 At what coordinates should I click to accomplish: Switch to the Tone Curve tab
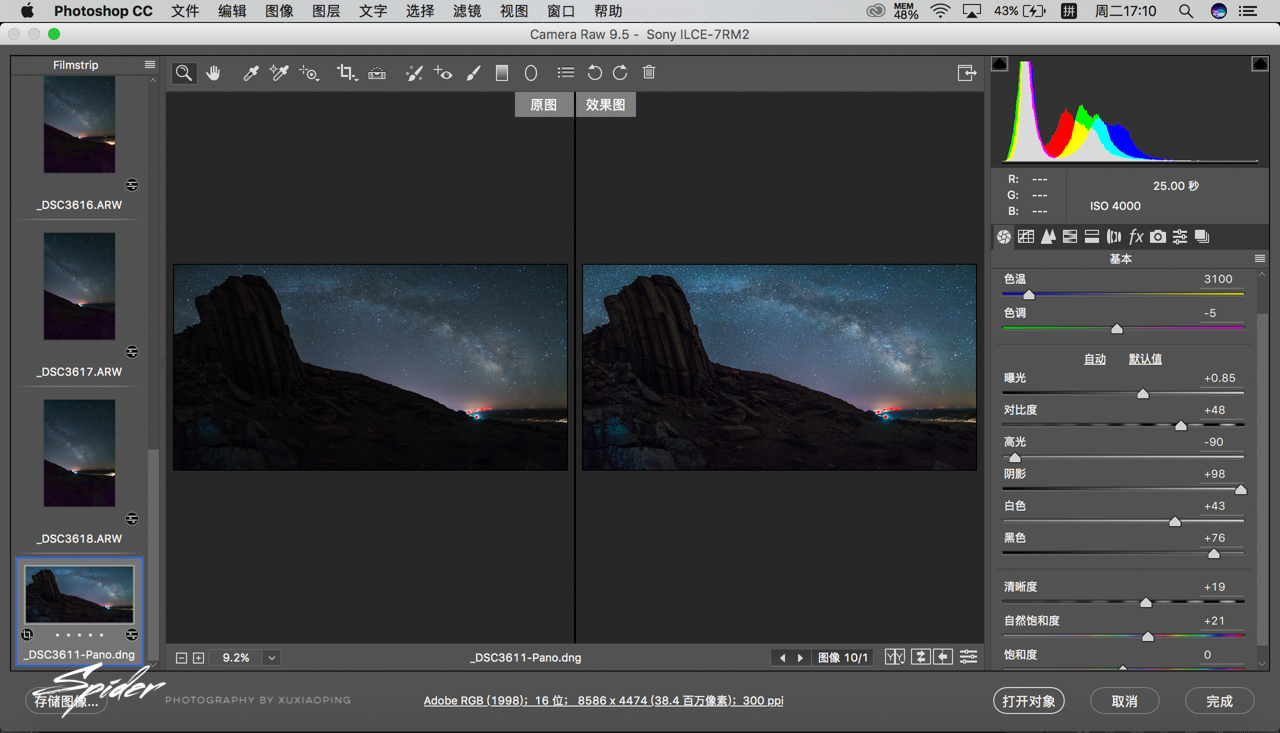pos(1026,237)
